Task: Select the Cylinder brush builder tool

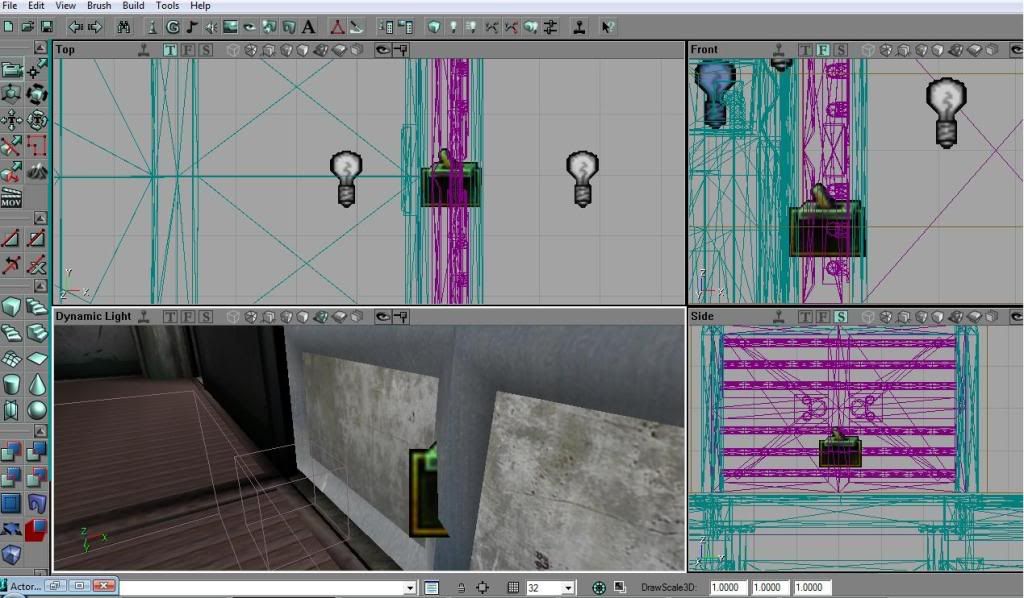Action: [11, 384]
